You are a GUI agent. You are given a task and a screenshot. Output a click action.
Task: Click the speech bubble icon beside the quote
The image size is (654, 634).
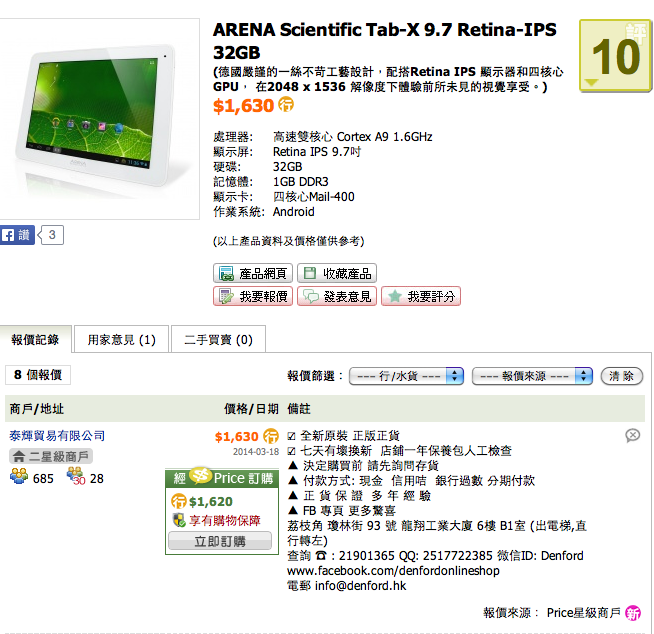[632, 435]
